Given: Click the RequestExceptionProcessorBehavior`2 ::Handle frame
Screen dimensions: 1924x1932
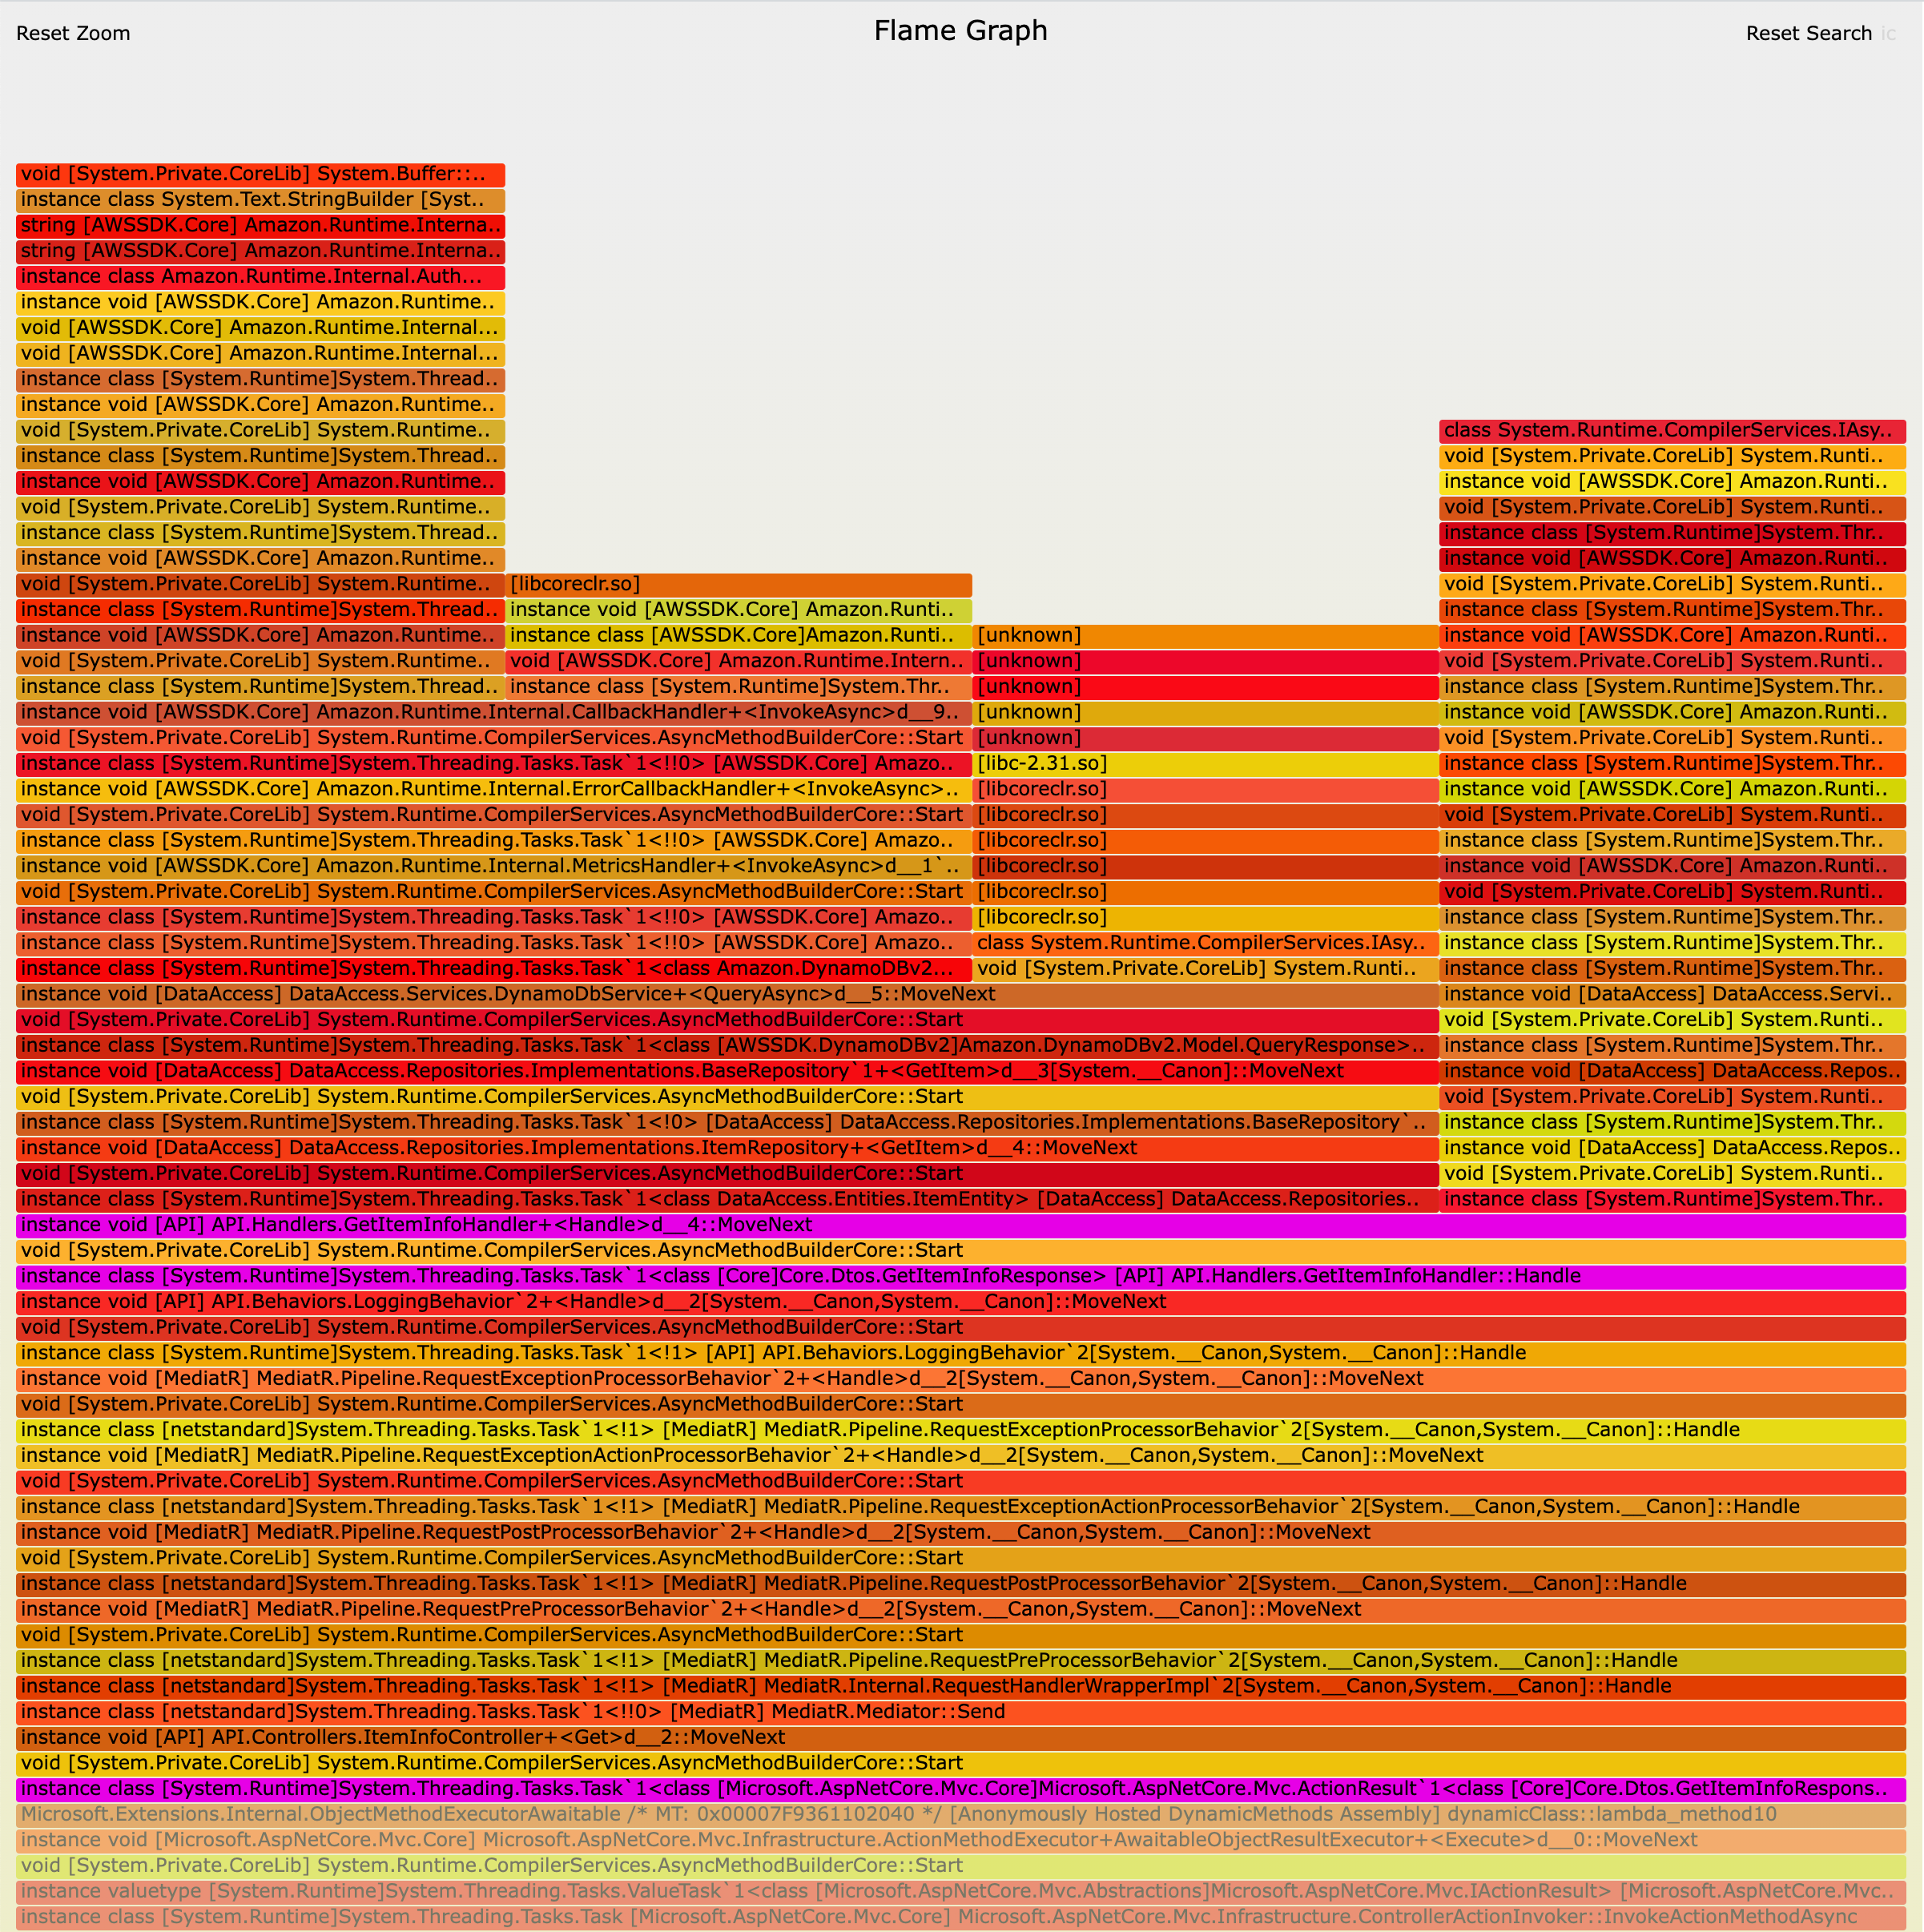Looking at the screenshot, I should (961, 1430).
